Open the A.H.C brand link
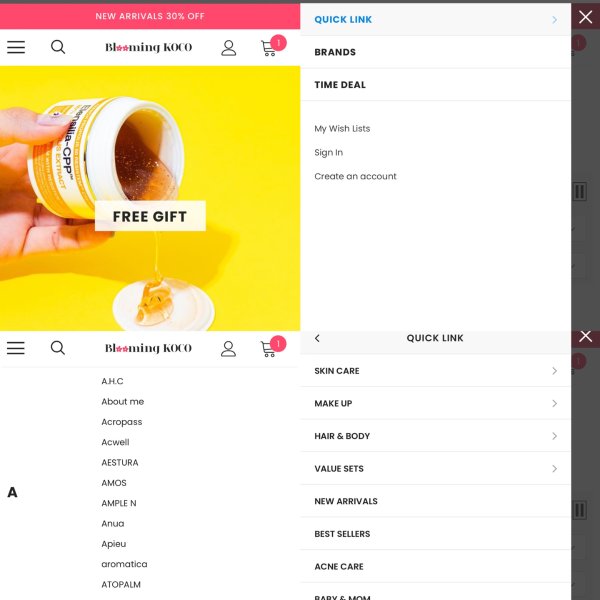Viewport: 600px width, 600px height. (x=112, y=381)
